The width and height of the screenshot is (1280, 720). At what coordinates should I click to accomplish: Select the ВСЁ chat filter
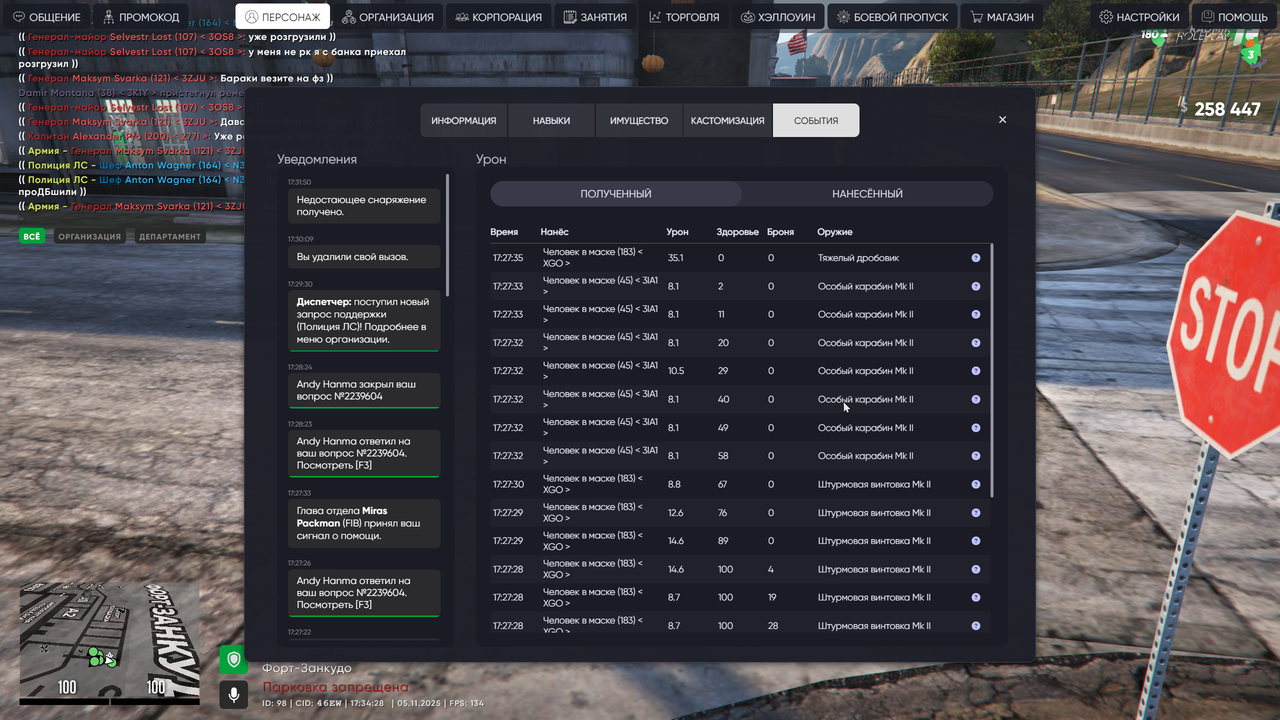(32, 237)
